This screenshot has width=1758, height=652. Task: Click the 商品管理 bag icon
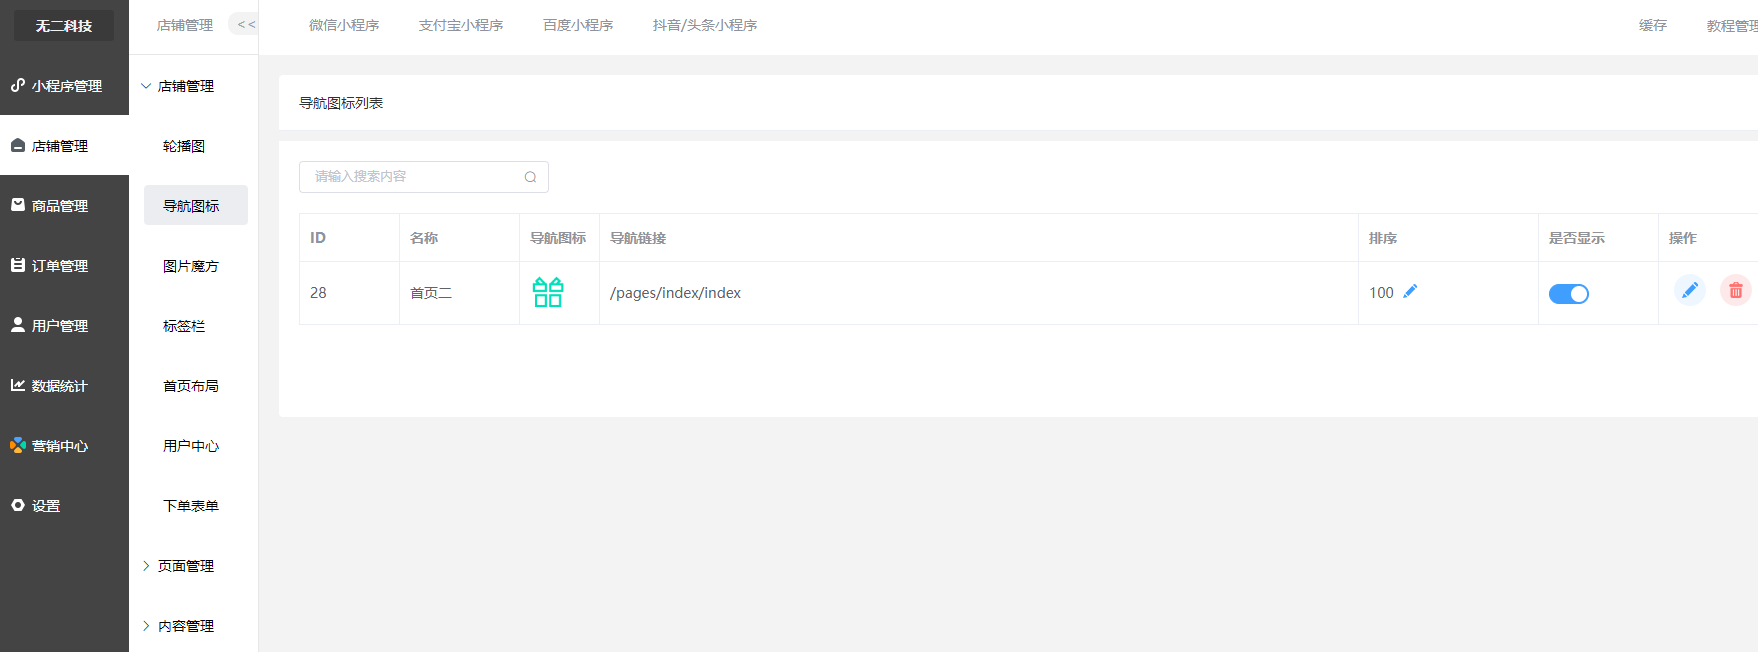pos(18,205)
